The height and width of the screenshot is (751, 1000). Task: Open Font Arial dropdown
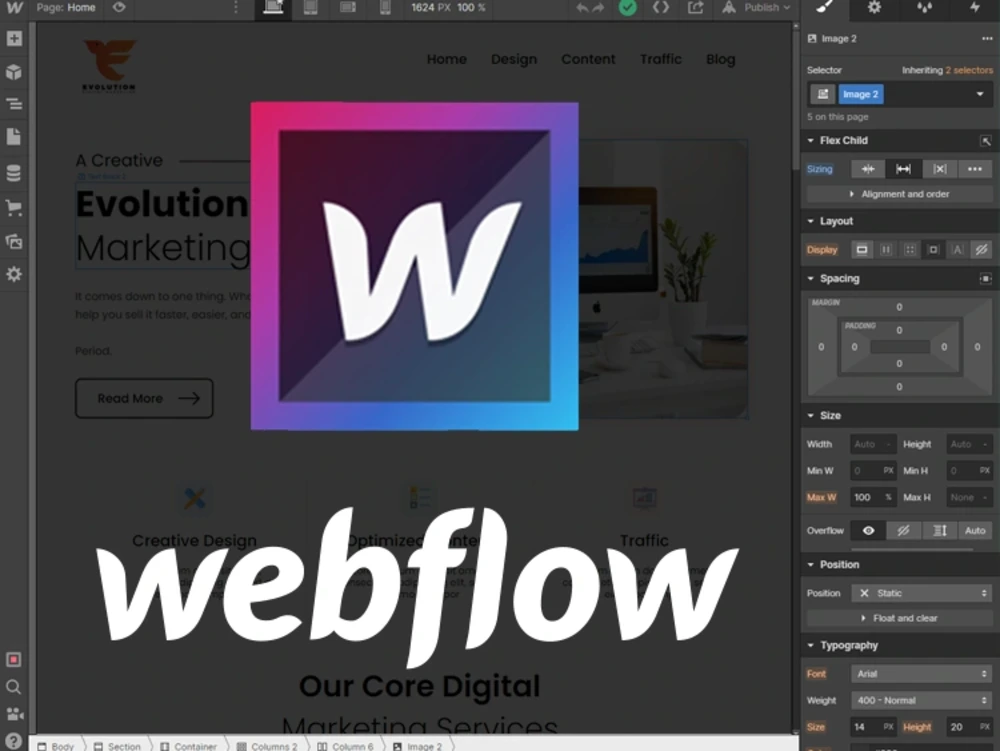(x=922, y=674)
